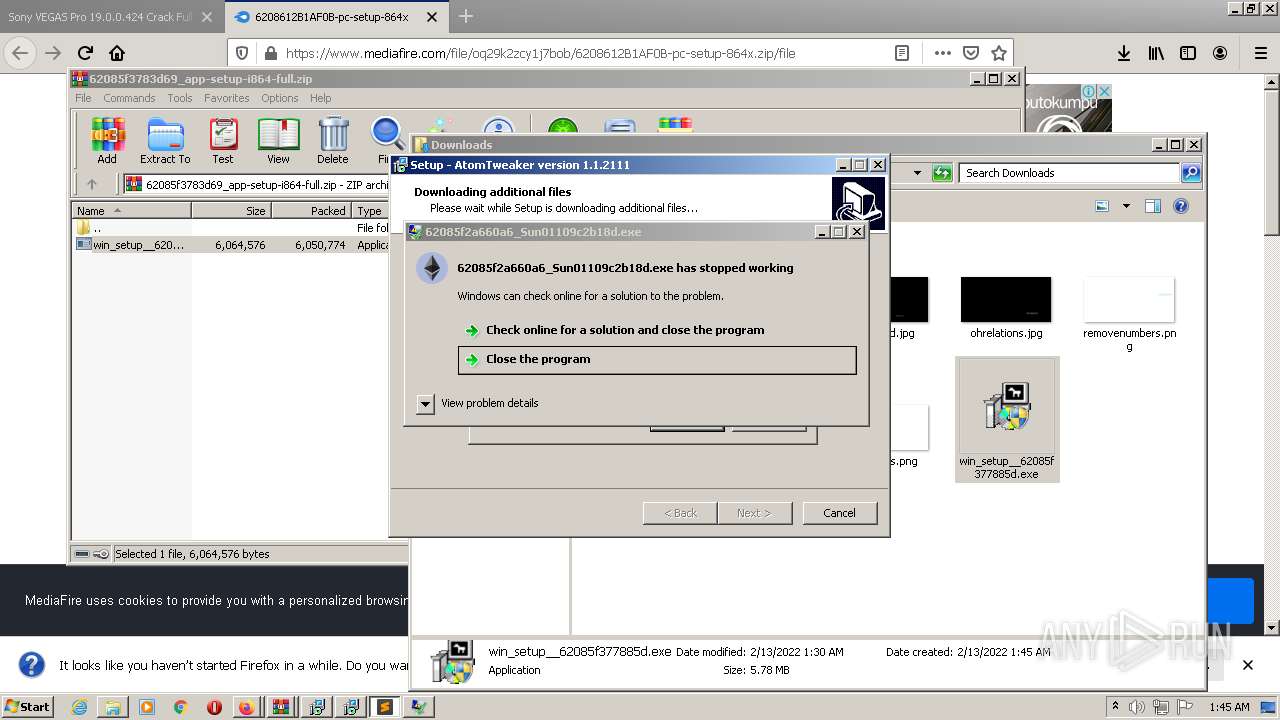Open WinRAR Commands menu
This screenshot has width=1280, height=720.
click(x=129, y=98)
